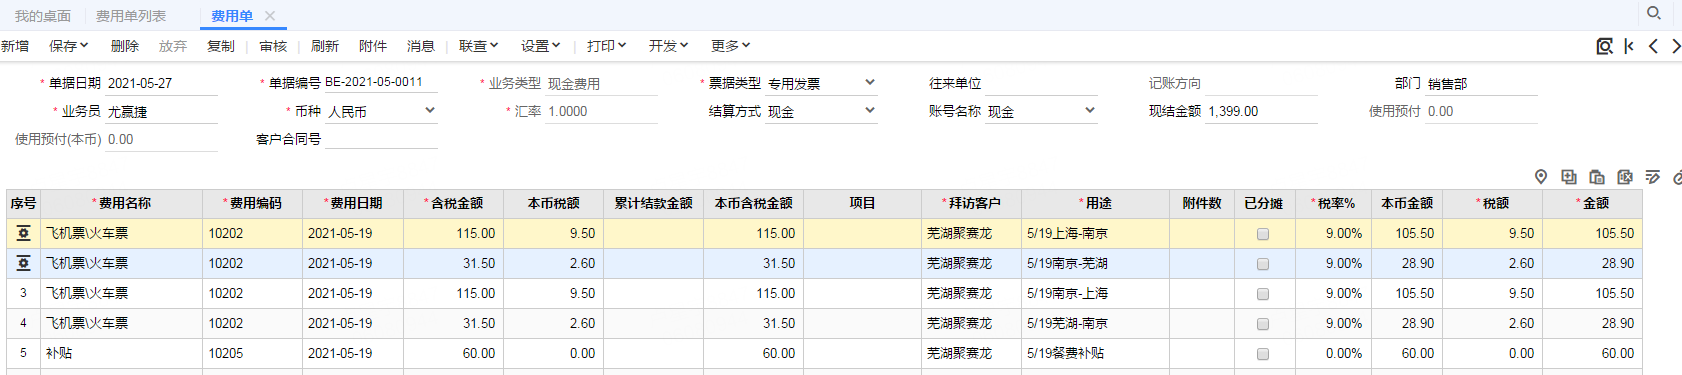Go to previous record using left chevron
This screenshot has width=1682, height=375.
coord(1653,46)
